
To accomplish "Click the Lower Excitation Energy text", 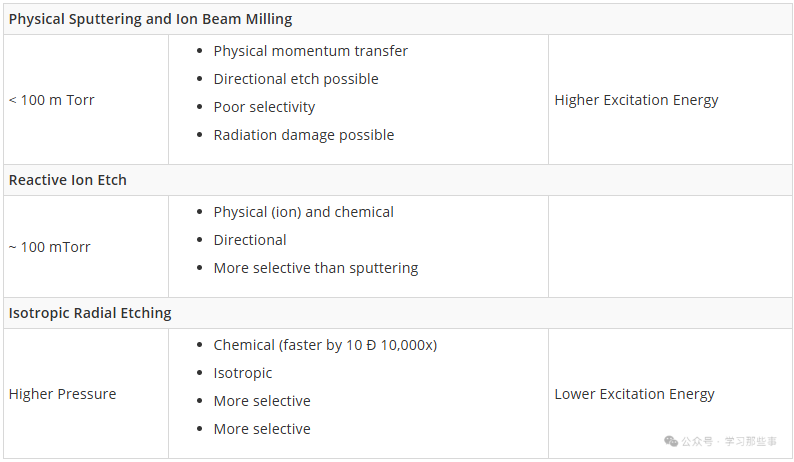I will 634,394.
